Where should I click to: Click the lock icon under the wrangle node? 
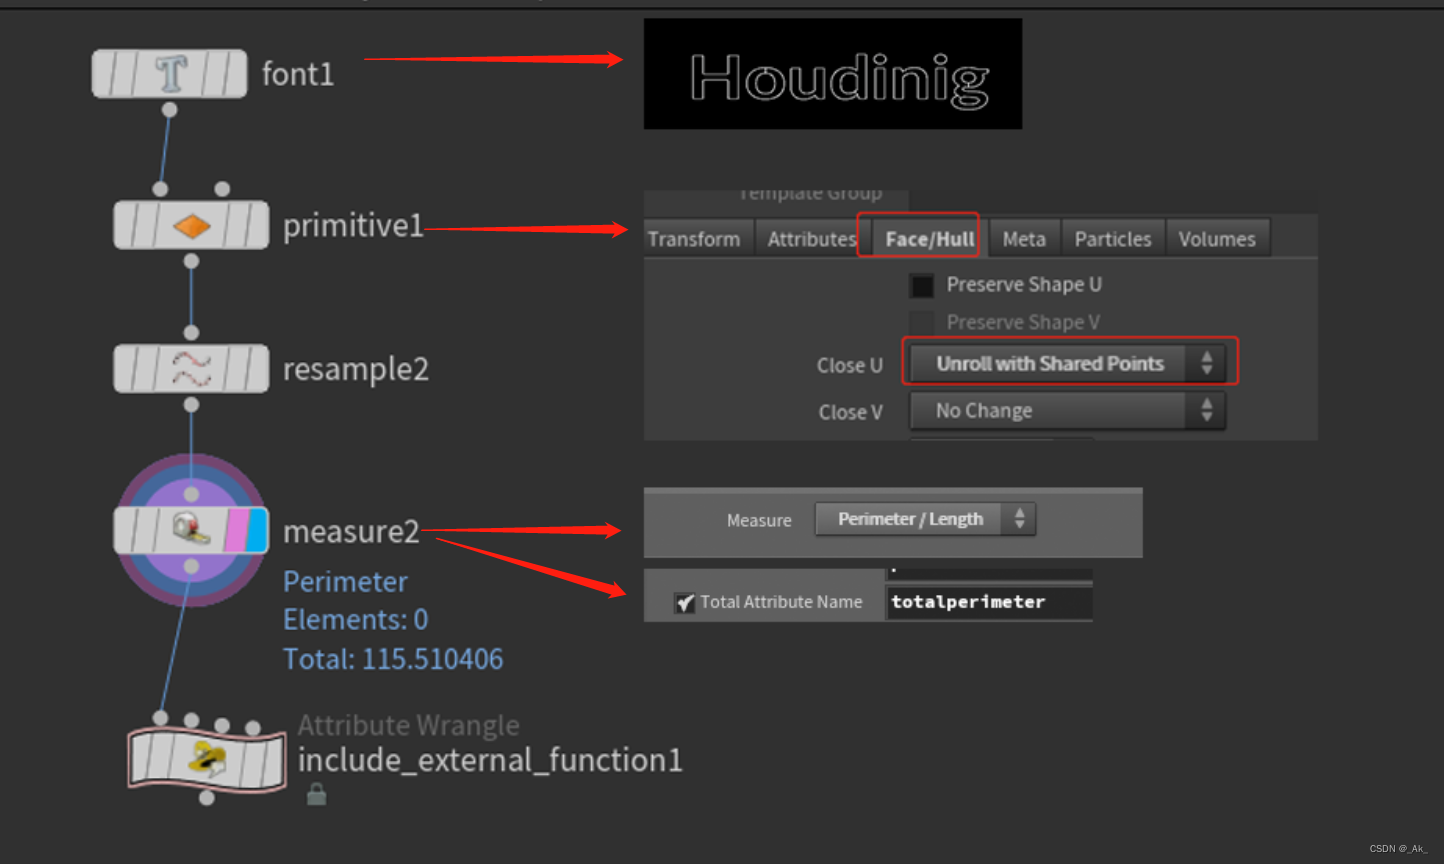coord(316,793)
